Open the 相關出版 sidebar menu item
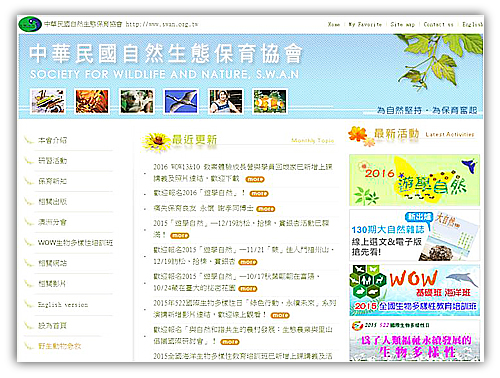This screenshot has width=500, height=378. [52, 201]
